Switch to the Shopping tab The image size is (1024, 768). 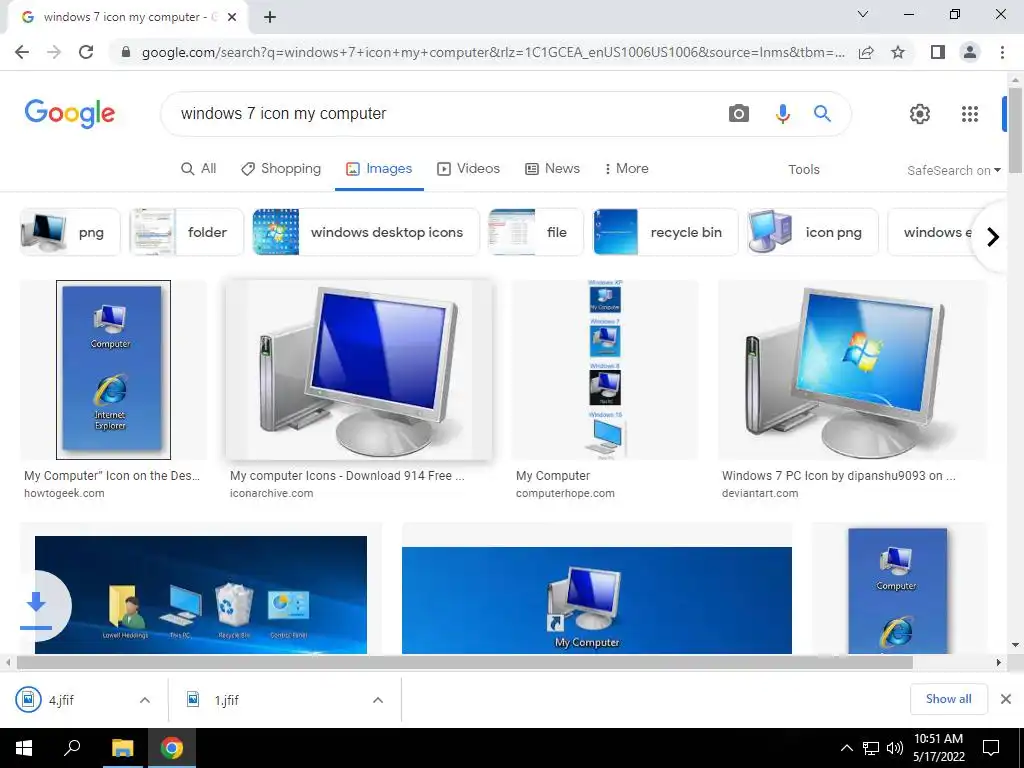(281, 168)
